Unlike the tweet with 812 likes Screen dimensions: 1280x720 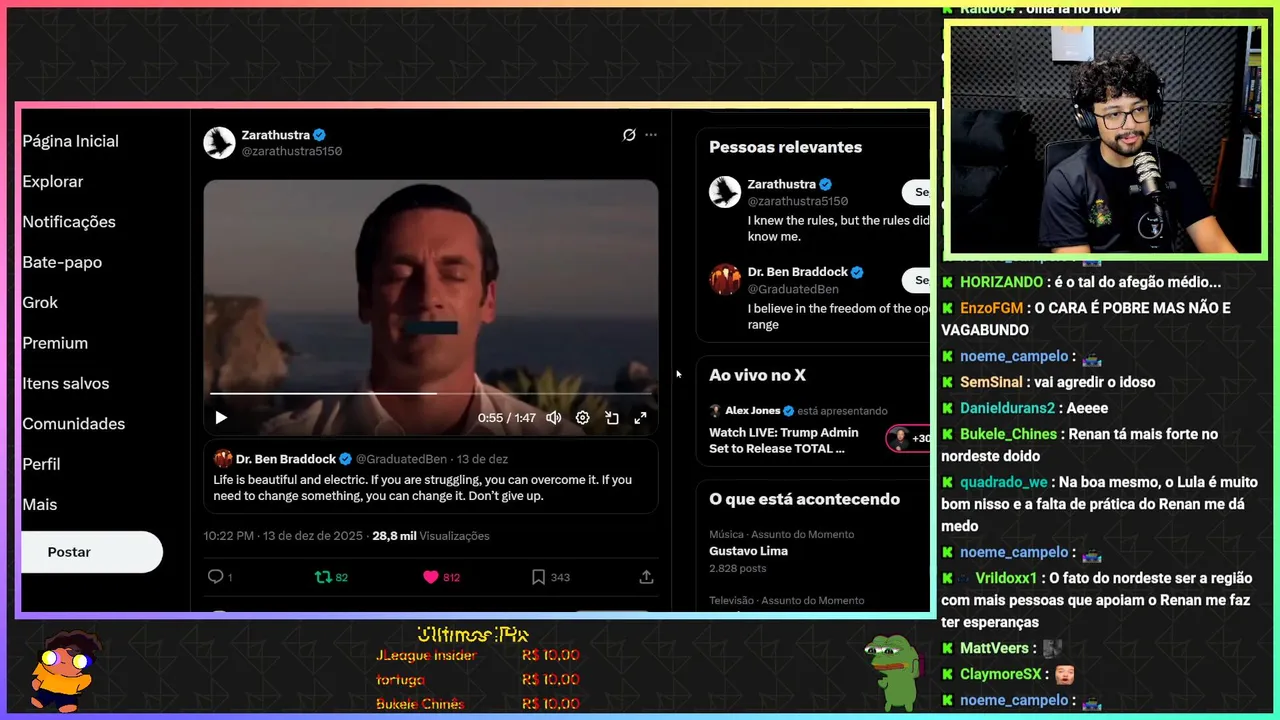point(441,577)
